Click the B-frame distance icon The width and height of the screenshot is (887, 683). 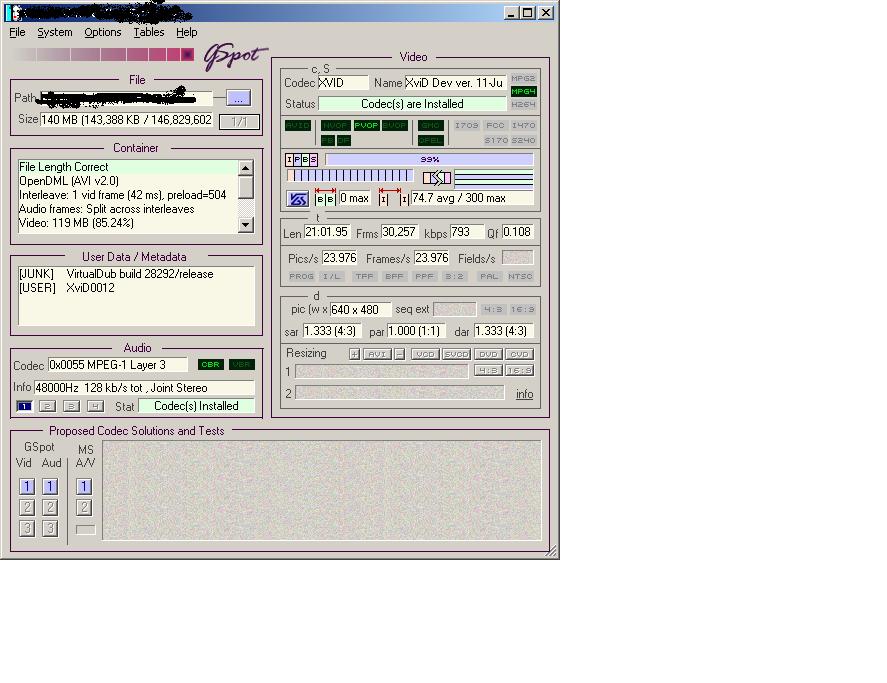tap(325, 196)
